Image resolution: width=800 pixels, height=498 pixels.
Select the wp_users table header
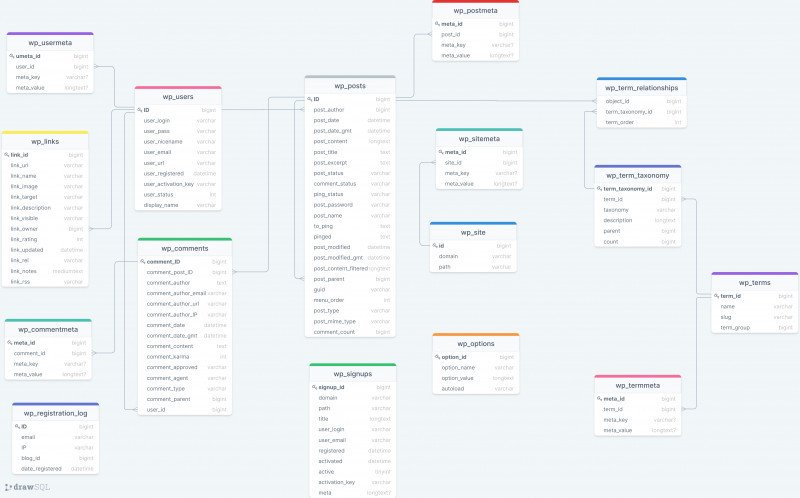tap(178, 96)
